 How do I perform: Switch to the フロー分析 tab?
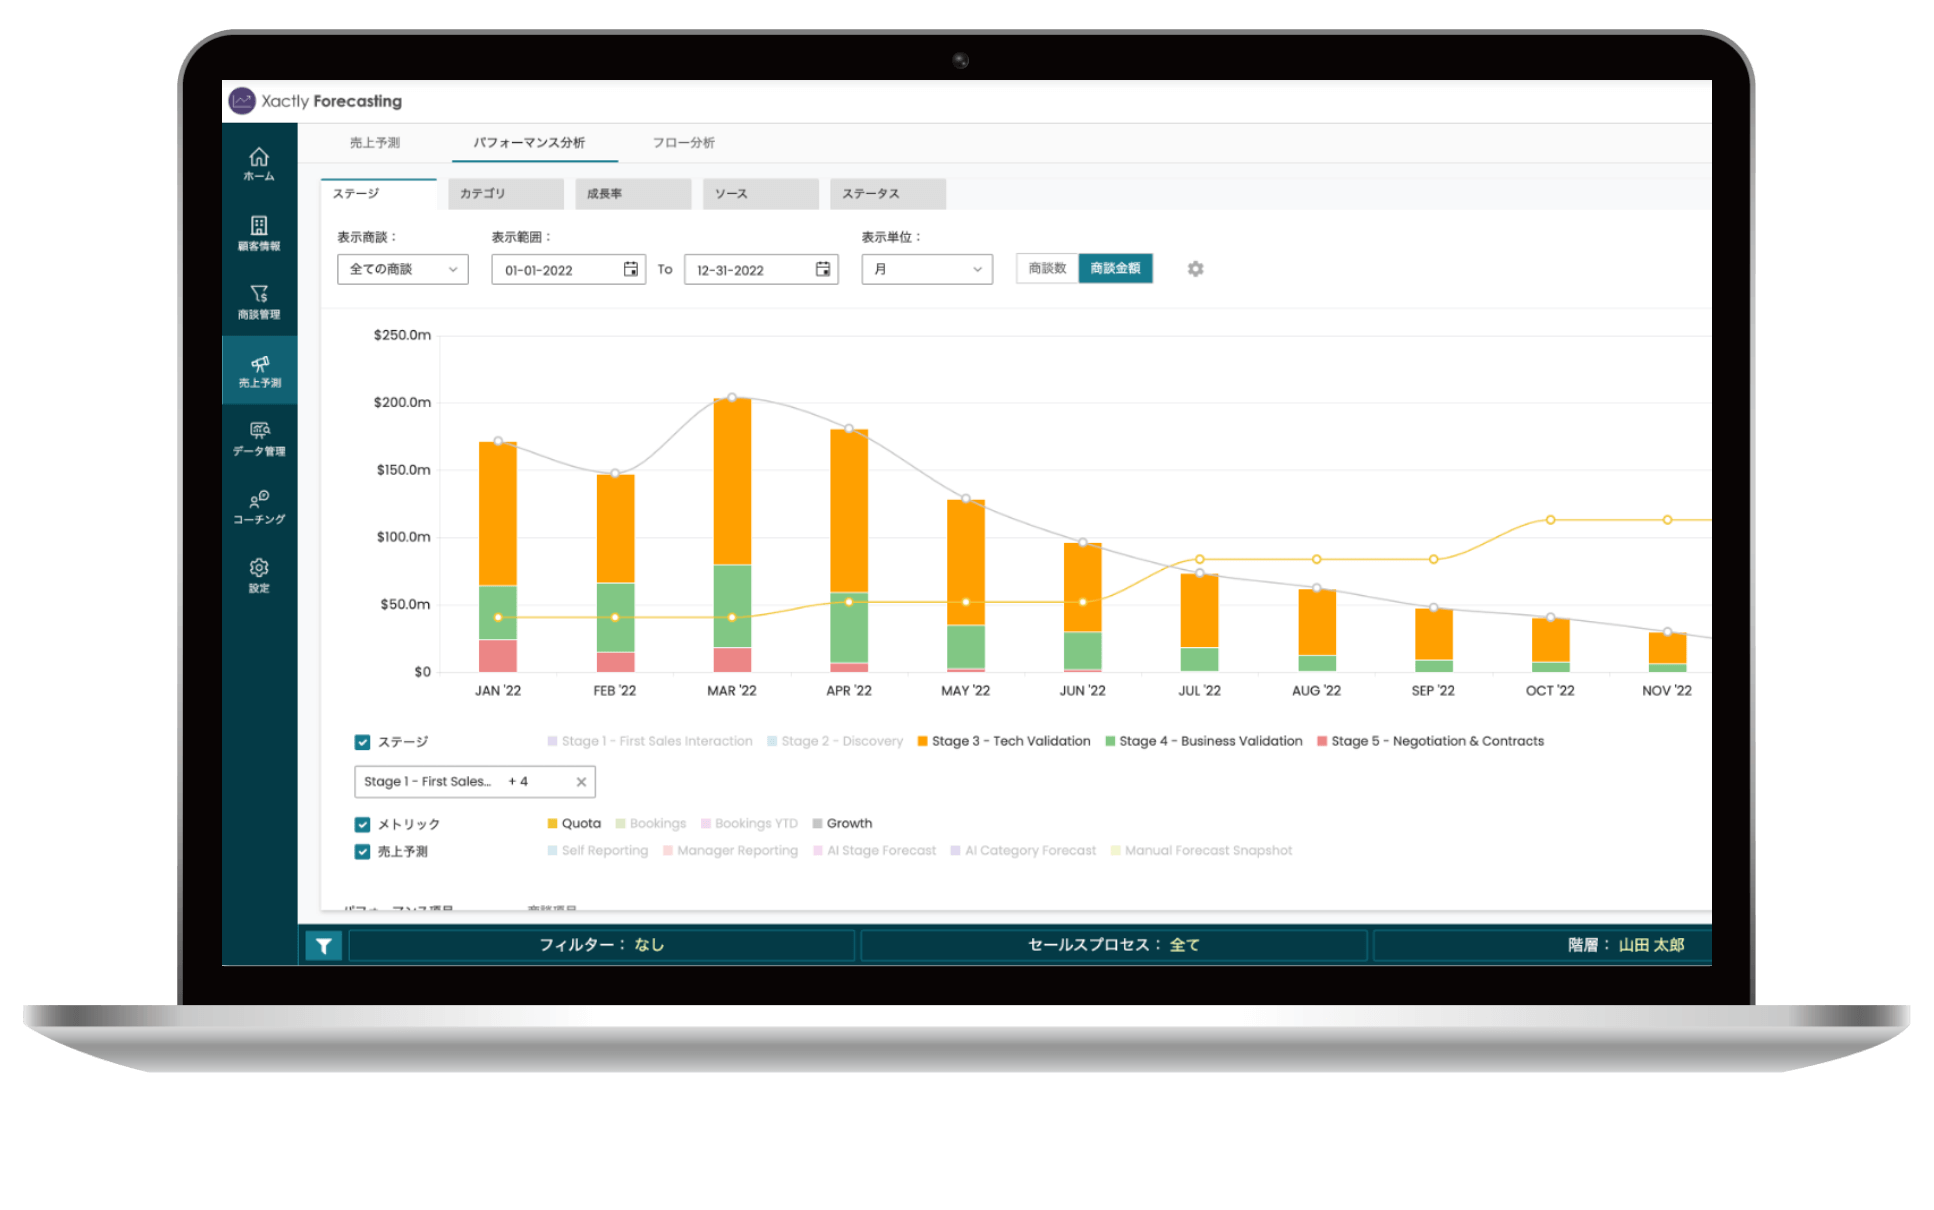pyautogui.click(x=683, y=143)
